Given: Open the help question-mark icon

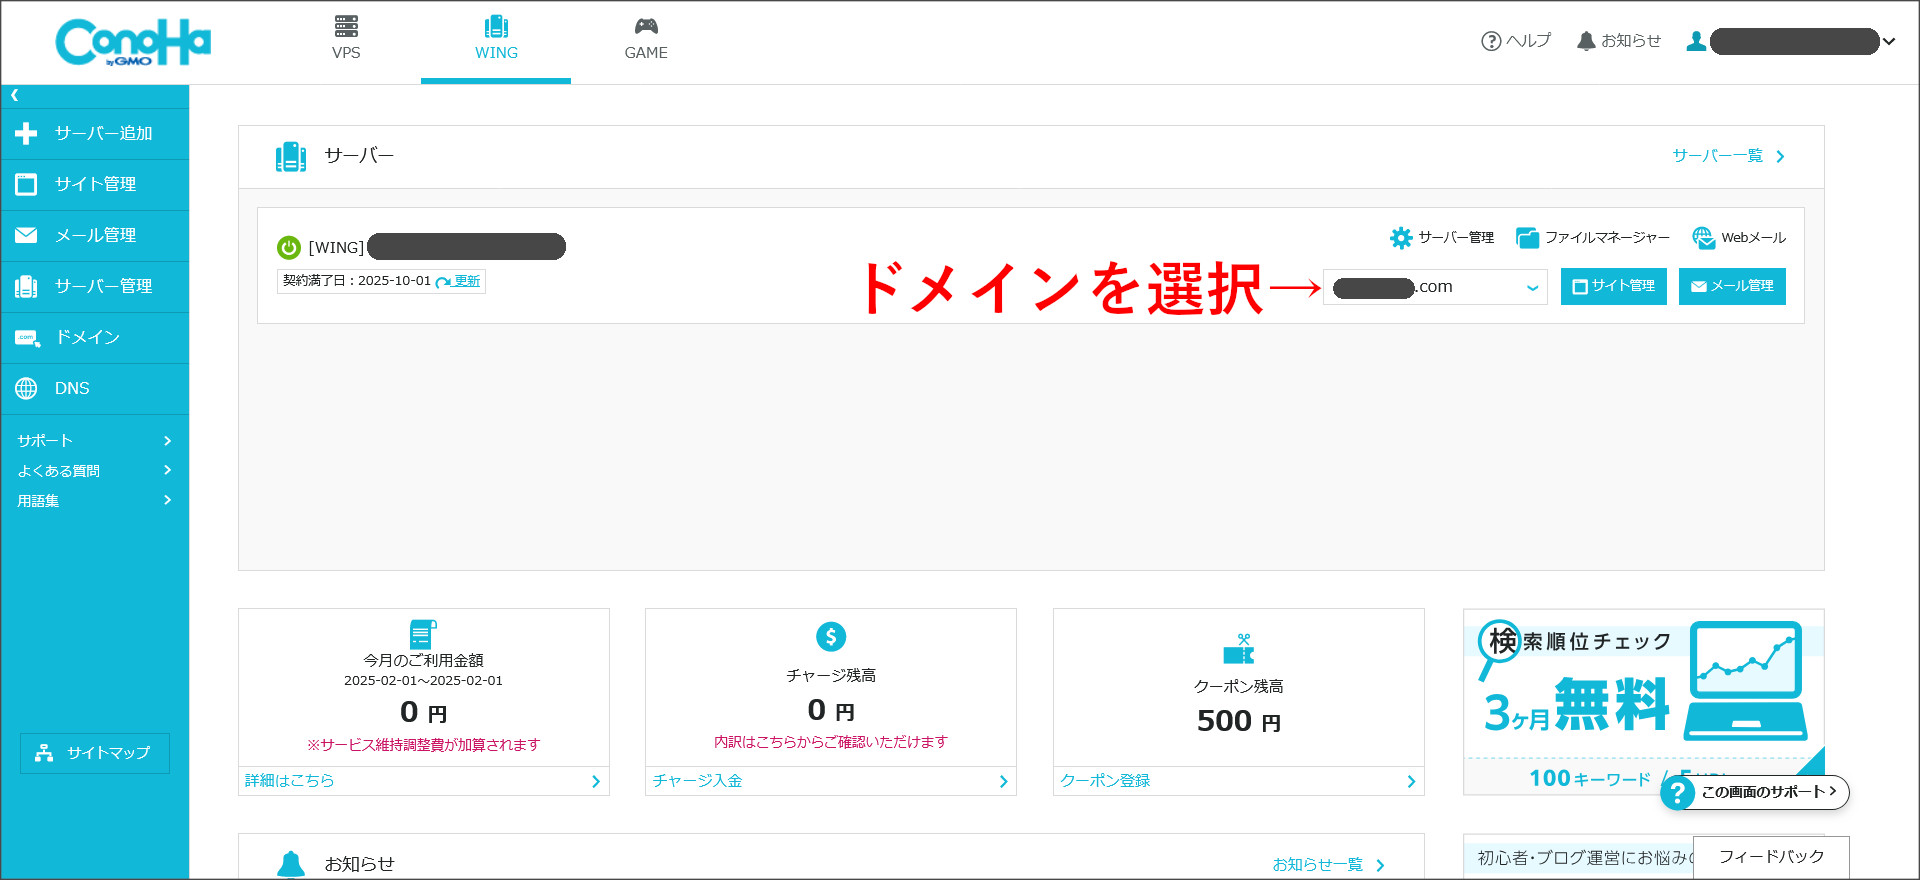Looking at the screenshot, I should (1490, 41).
